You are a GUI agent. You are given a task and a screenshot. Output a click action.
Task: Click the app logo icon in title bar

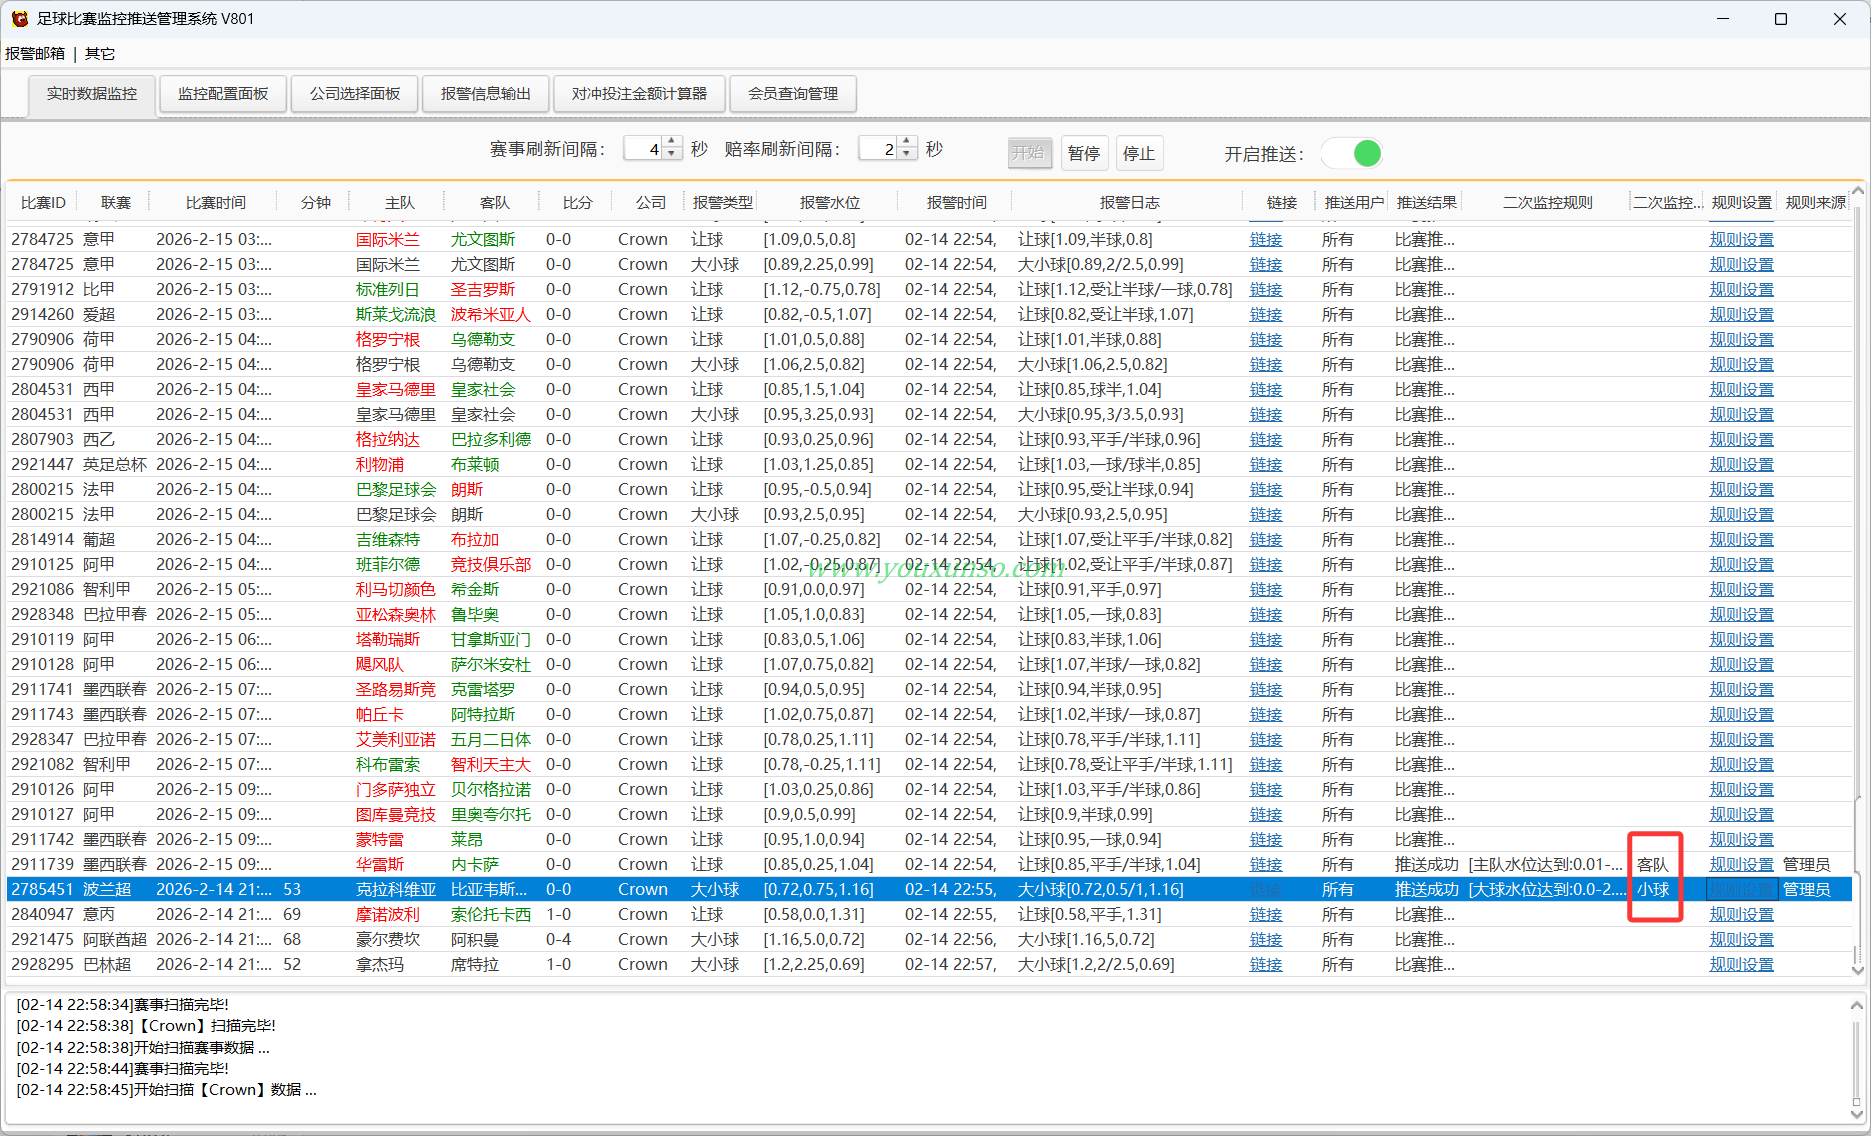19,18
